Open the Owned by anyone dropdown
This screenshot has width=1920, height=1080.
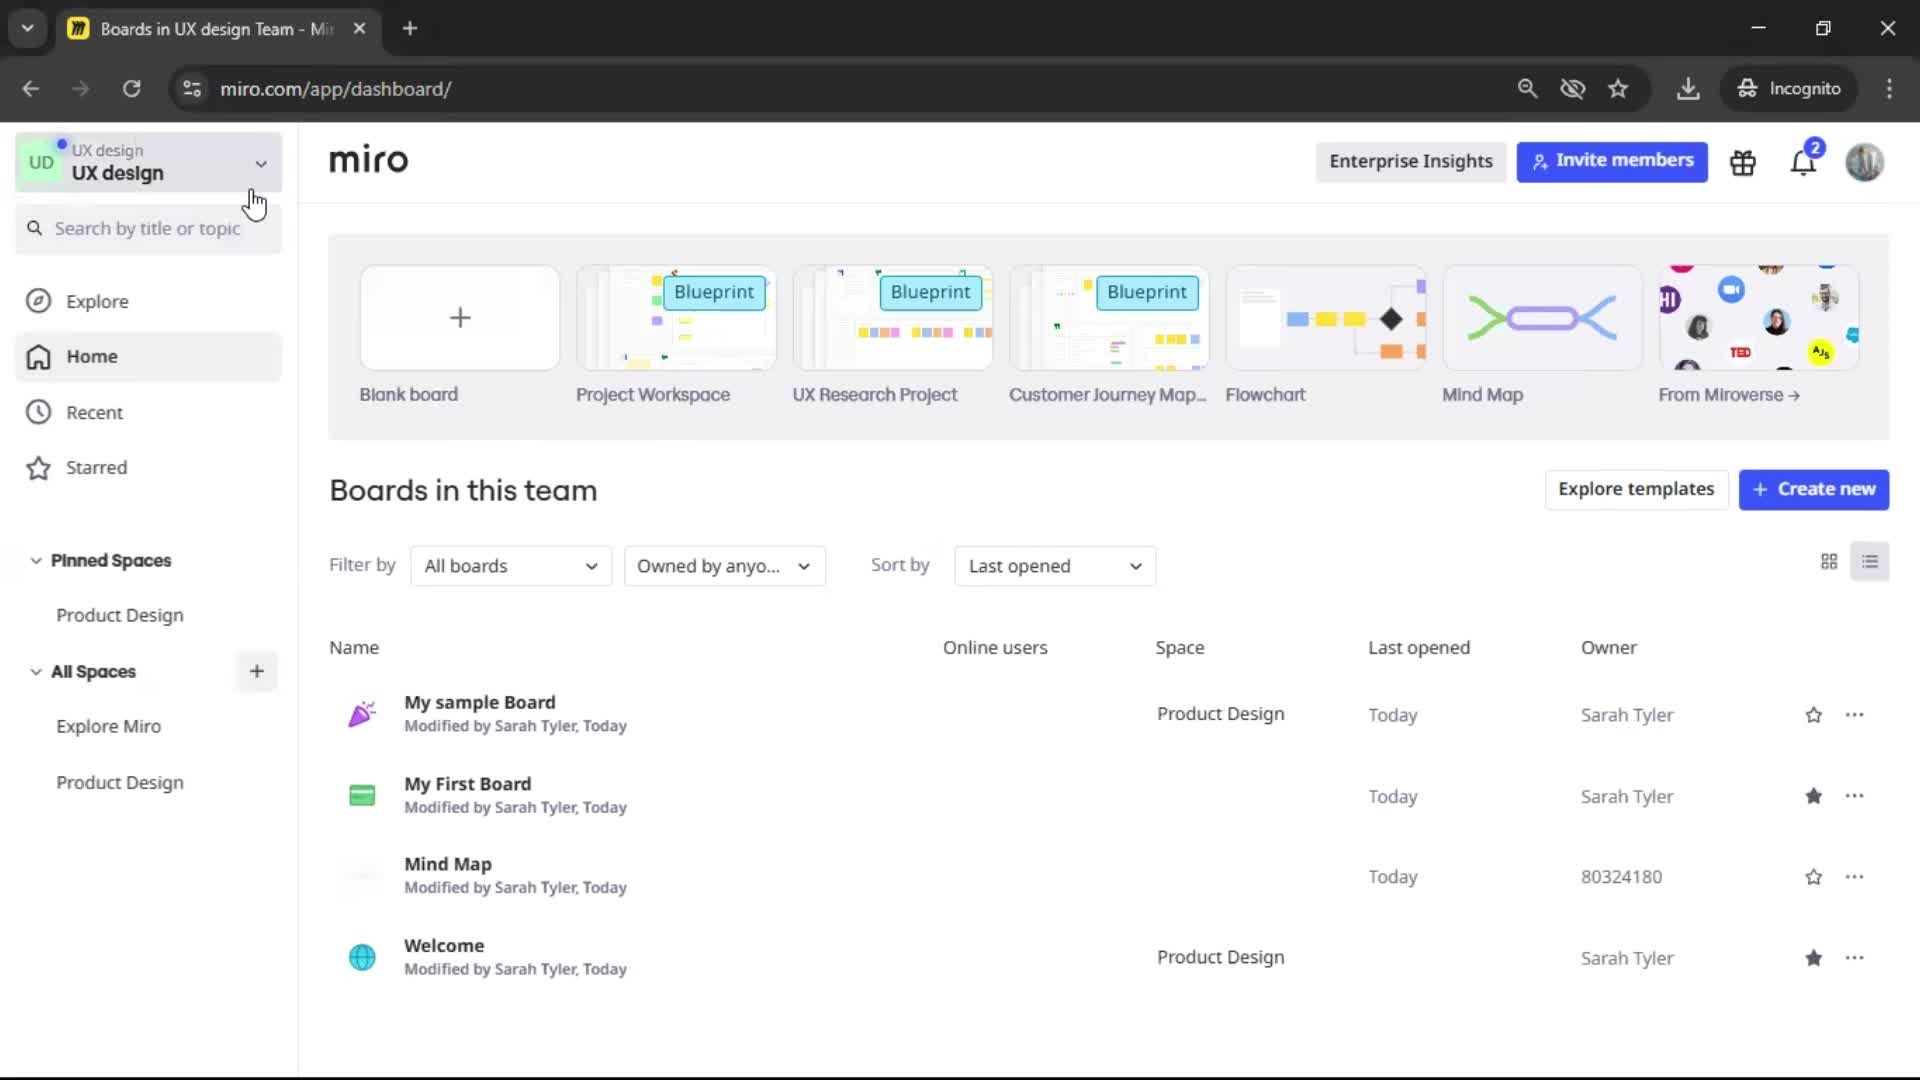tap(725, 566)
